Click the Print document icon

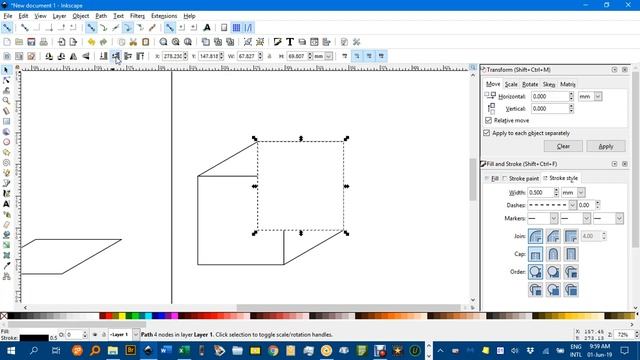(43, 42)
